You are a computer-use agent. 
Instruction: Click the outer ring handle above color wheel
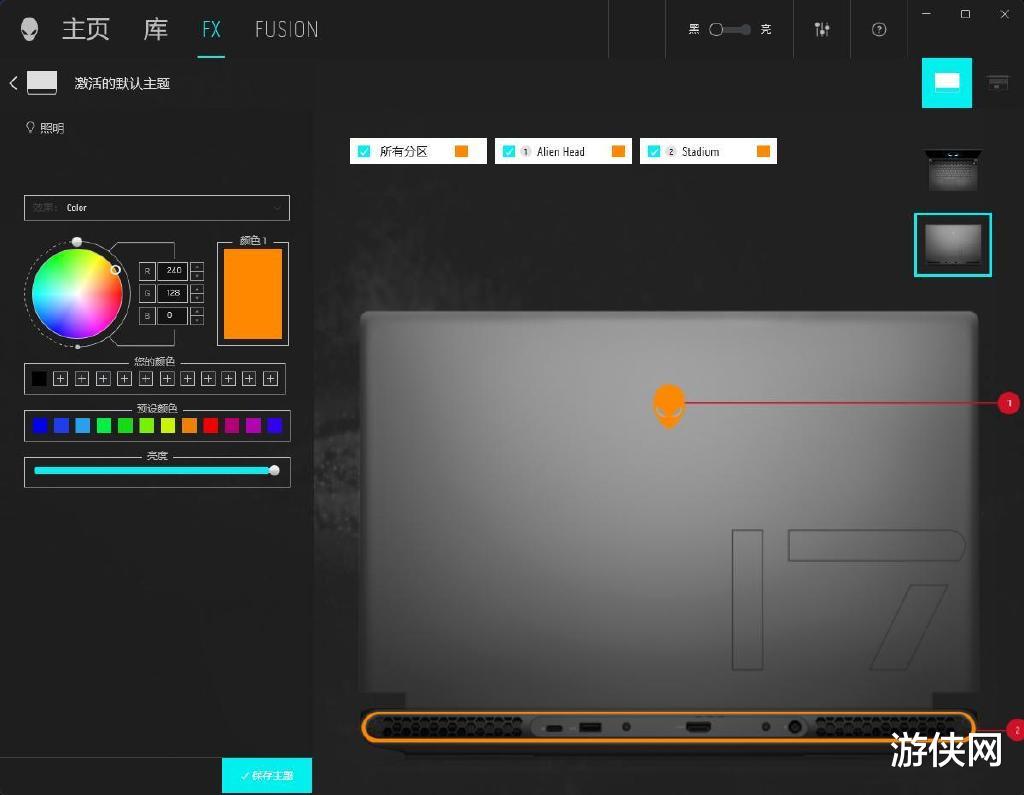[x=77, y=242]
